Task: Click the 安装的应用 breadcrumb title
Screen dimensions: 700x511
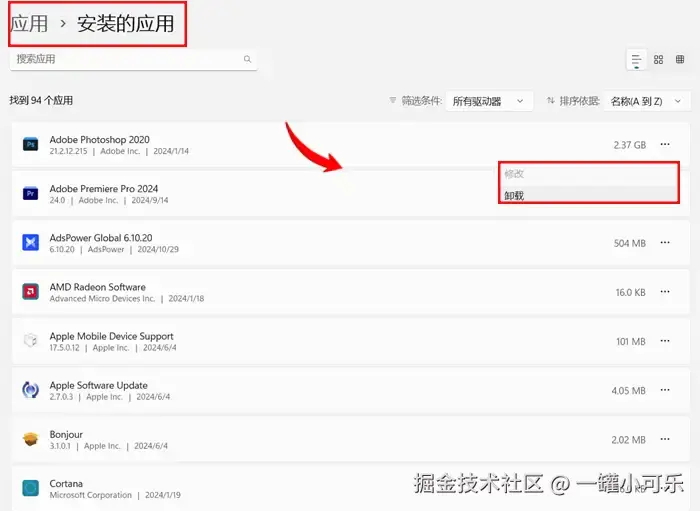Action: point(125,24)
